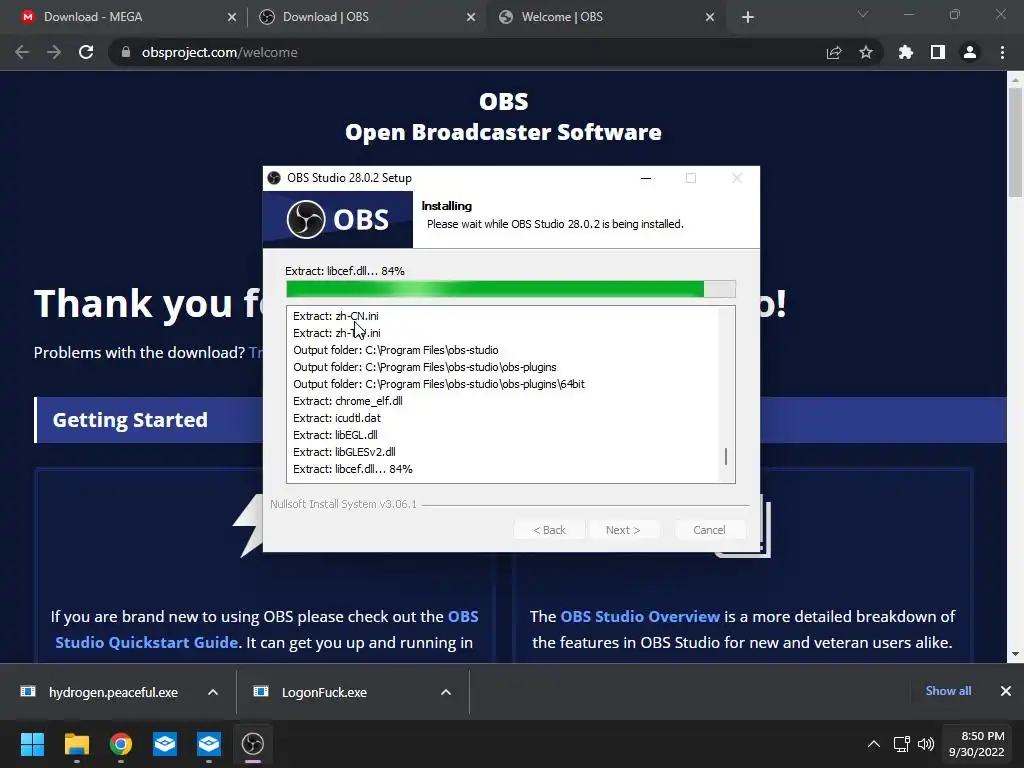Toggle the Chrome side panel
This screenshot has width=1024, height=768.
(x=938, y=52)
